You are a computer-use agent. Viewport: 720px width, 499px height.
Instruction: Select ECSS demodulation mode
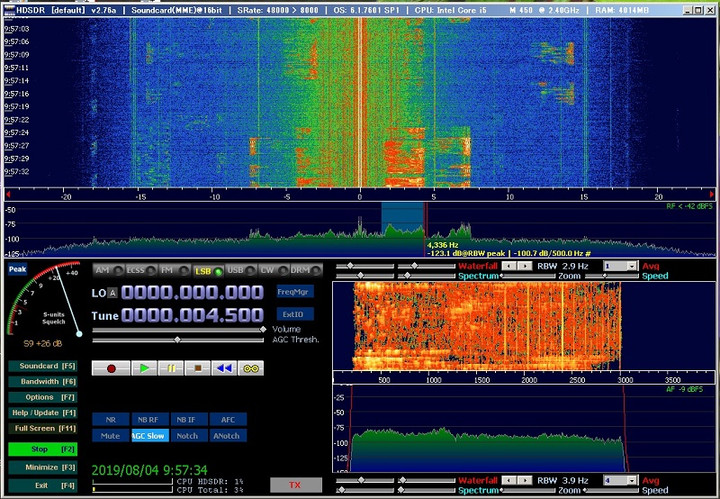(141, 270)
